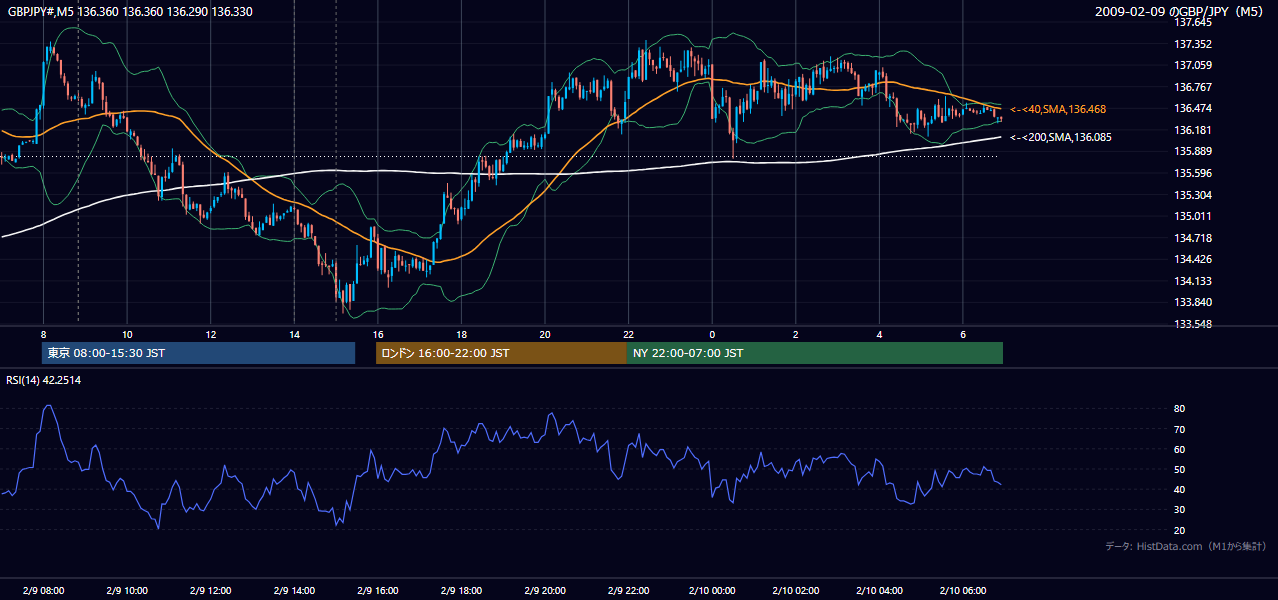Click price axis value 134.426

pos(1193,259)
